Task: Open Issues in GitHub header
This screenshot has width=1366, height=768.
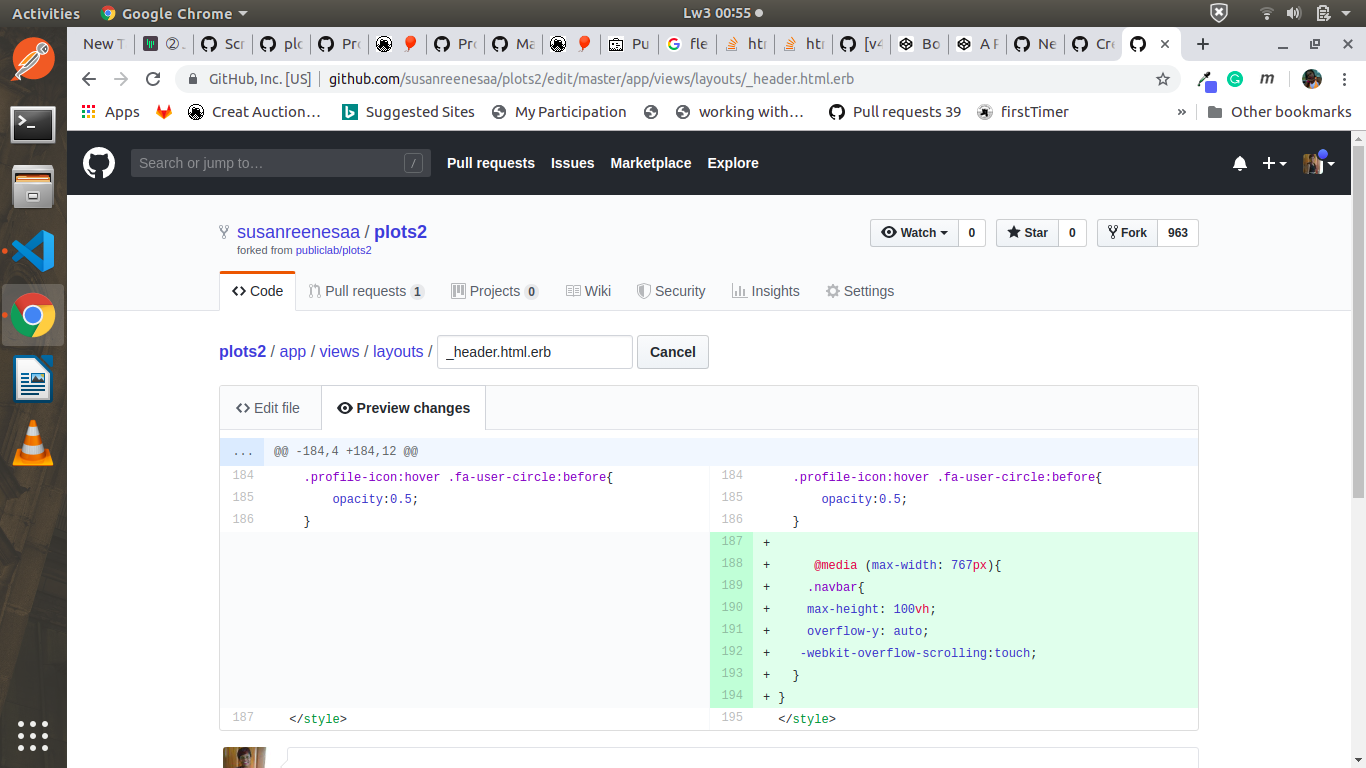Action: click(573, 163)
